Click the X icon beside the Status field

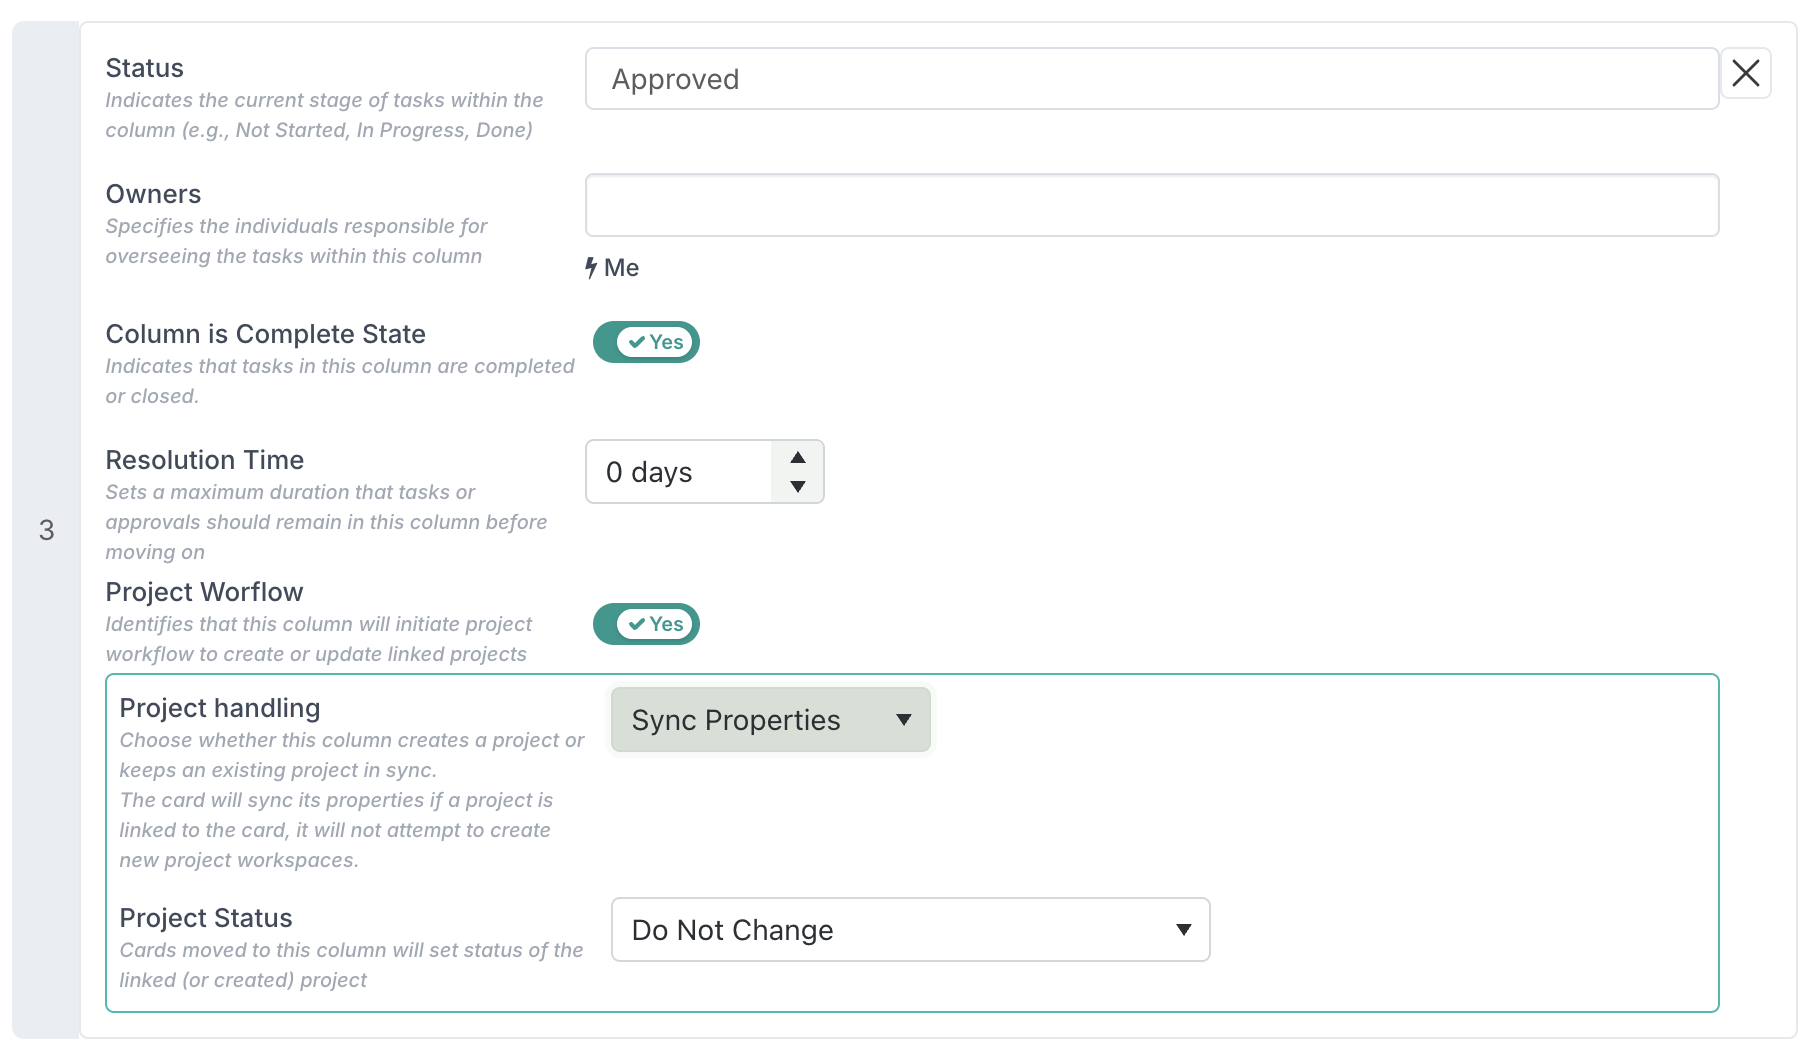click(1745, 73)
